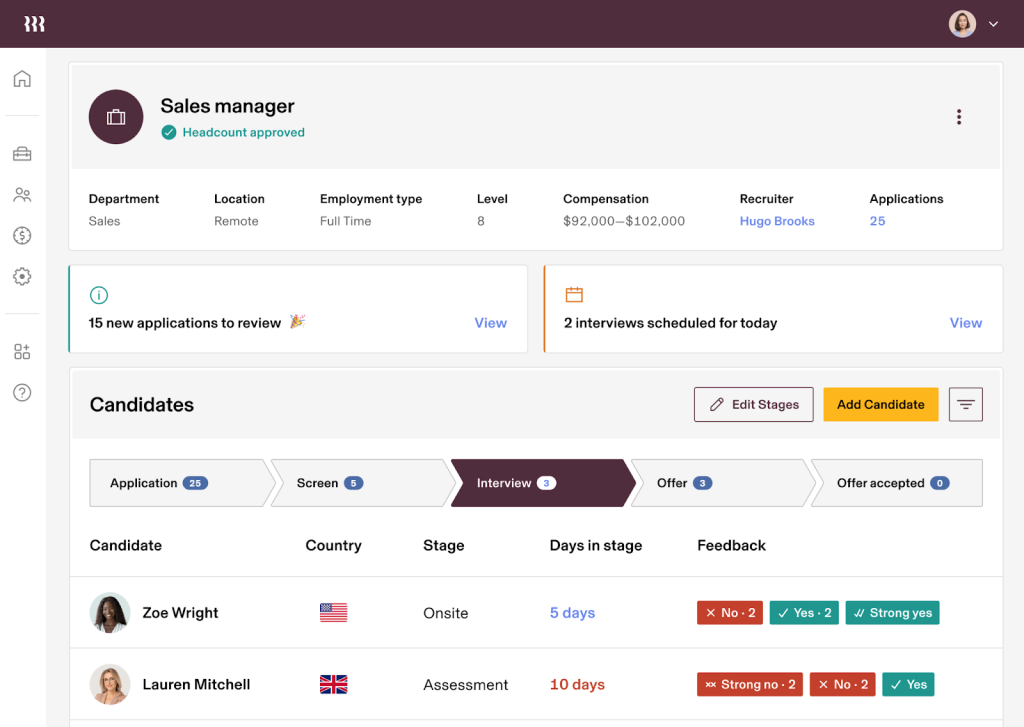Expand the user profile chevron in top bar
1024x727 pixels.
pyautogui.click(x=993, y=22)
